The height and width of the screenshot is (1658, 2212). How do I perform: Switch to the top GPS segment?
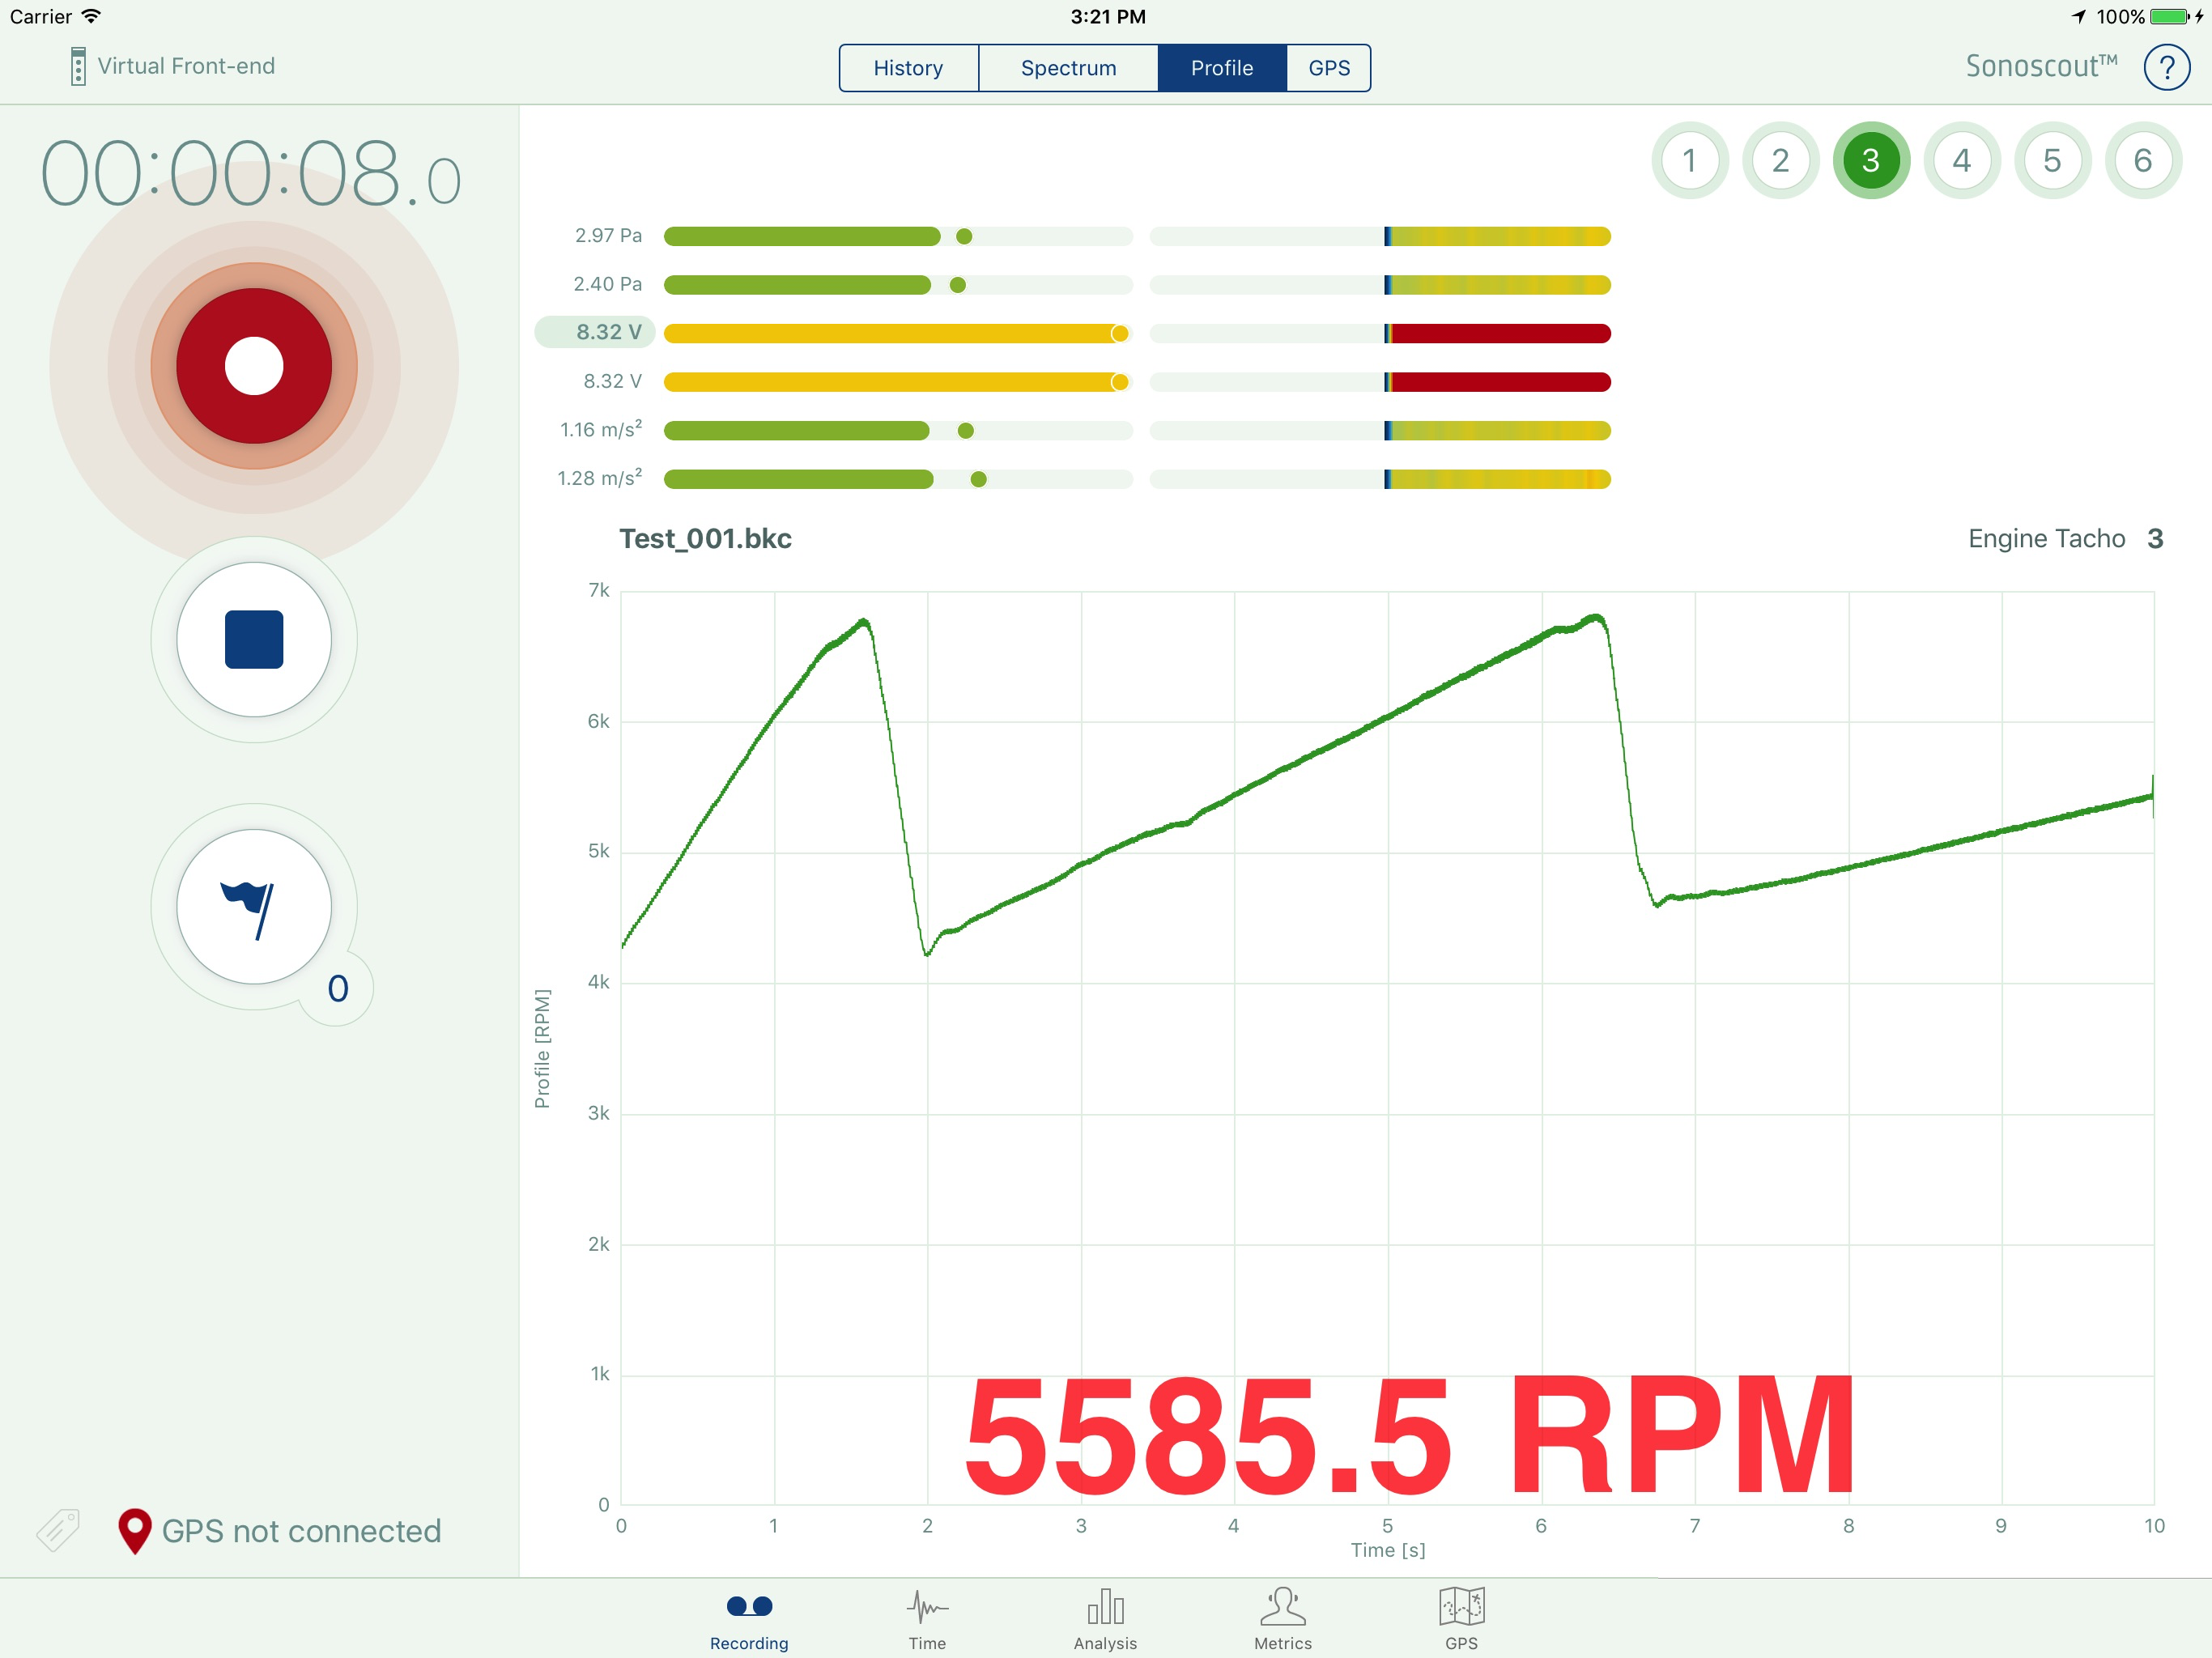click(1329, 68)
